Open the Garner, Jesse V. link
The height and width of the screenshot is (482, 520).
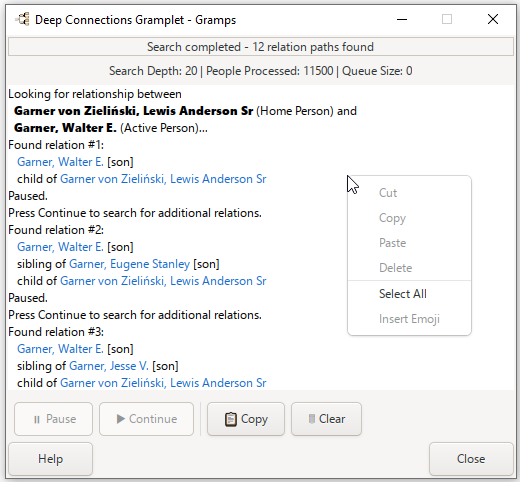(x=109, y=366)
